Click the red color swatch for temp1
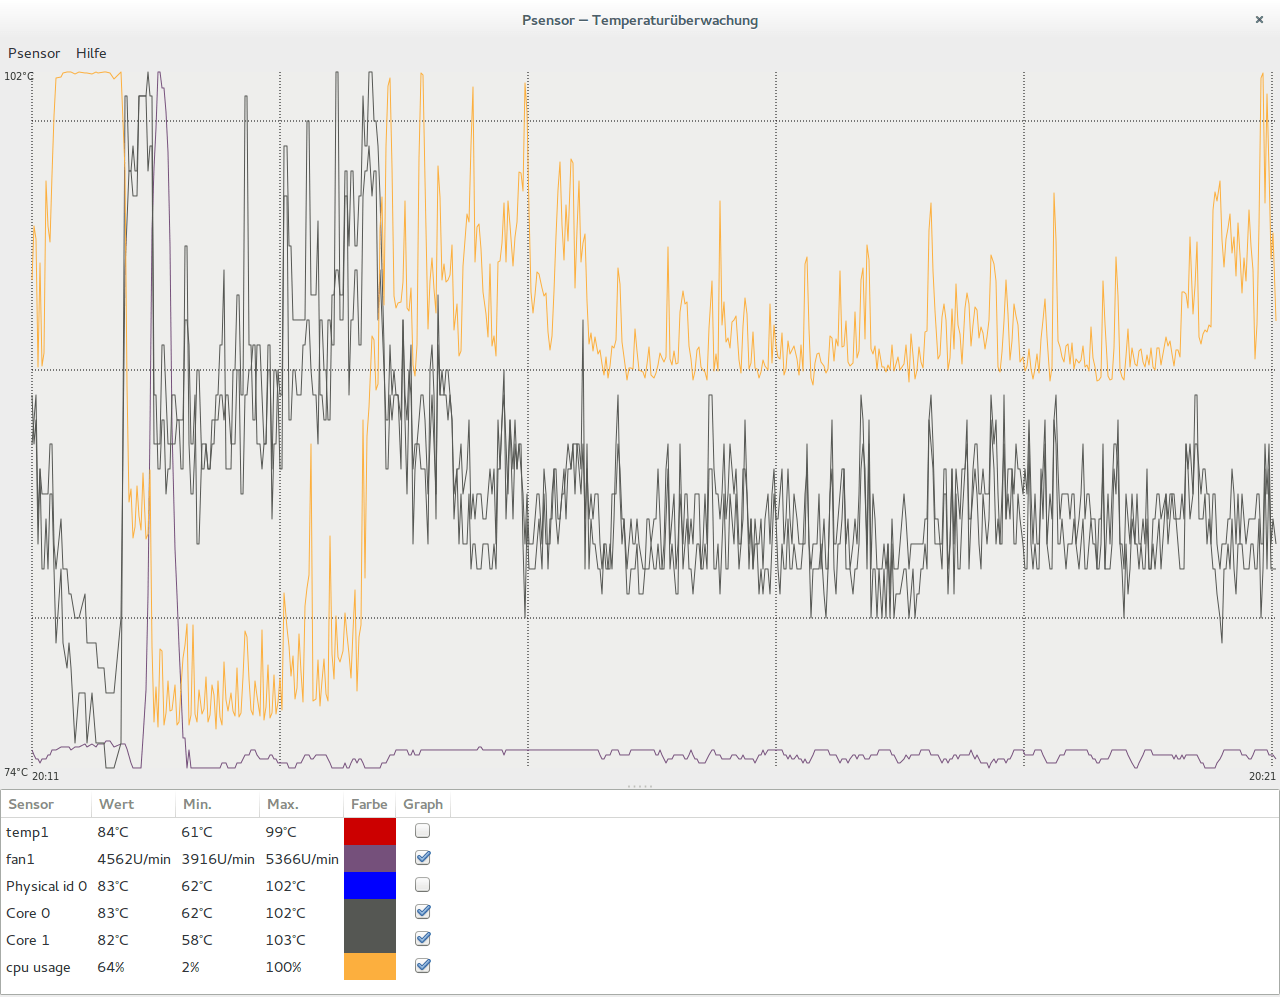 pyautogui.click(x=370, y=831)
